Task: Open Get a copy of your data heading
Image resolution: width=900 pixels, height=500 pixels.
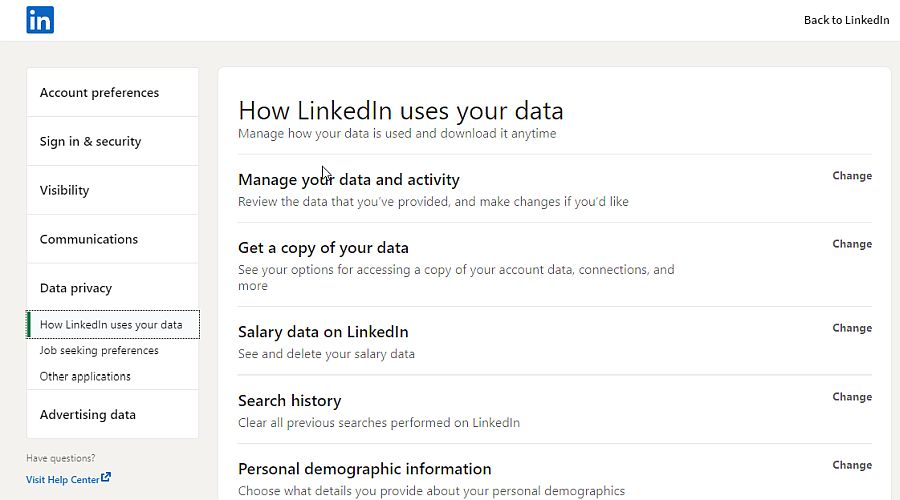Action: (x=323, y=248)
